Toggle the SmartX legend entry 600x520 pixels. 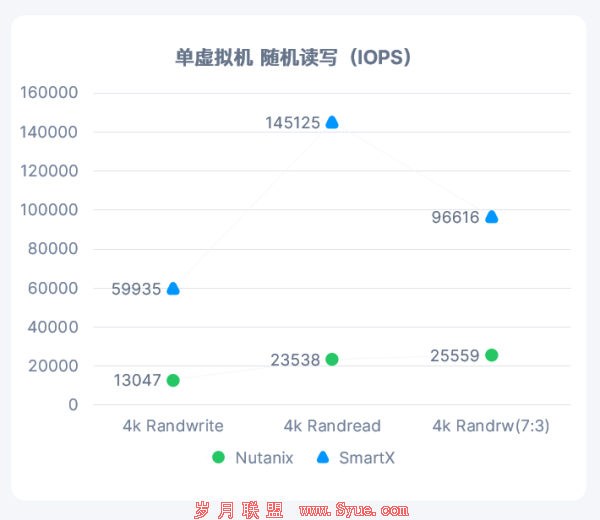click(x=356, y=458)
